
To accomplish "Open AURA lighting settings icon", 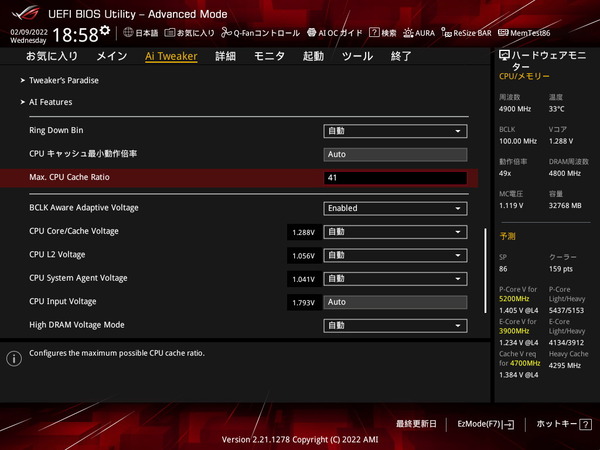I will pos(410,32).
